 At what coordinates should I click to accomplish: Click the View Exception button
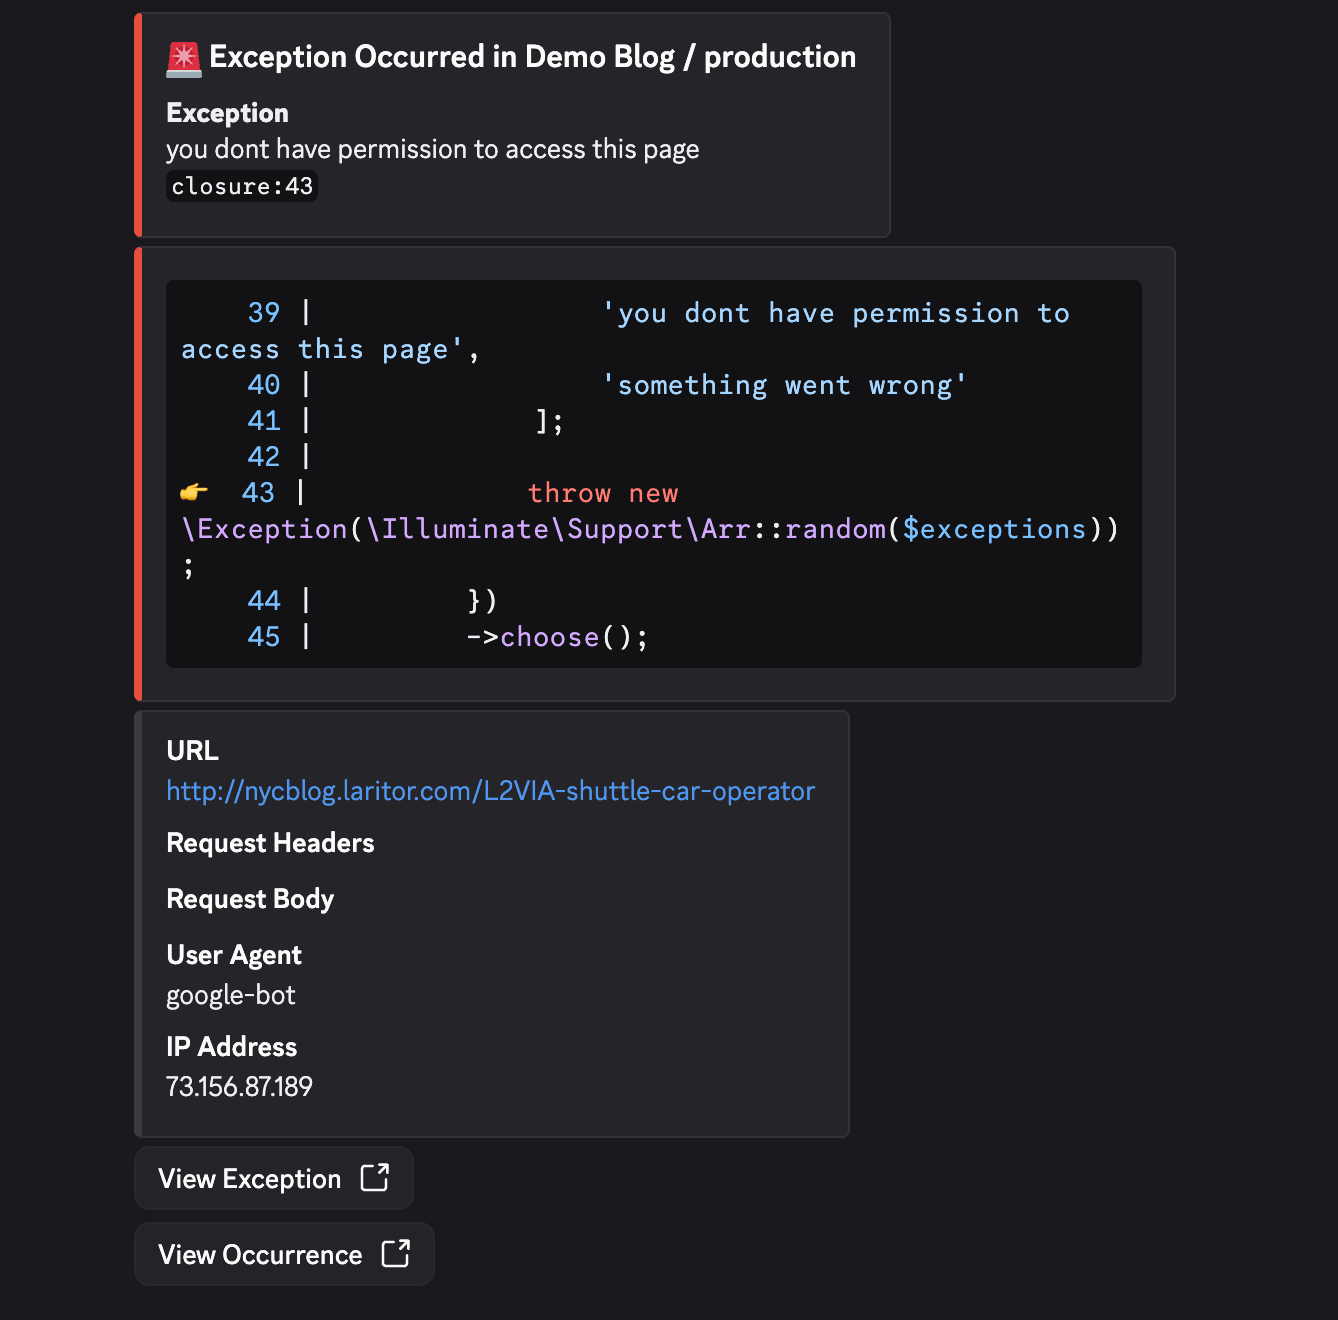pos(253,1178)
